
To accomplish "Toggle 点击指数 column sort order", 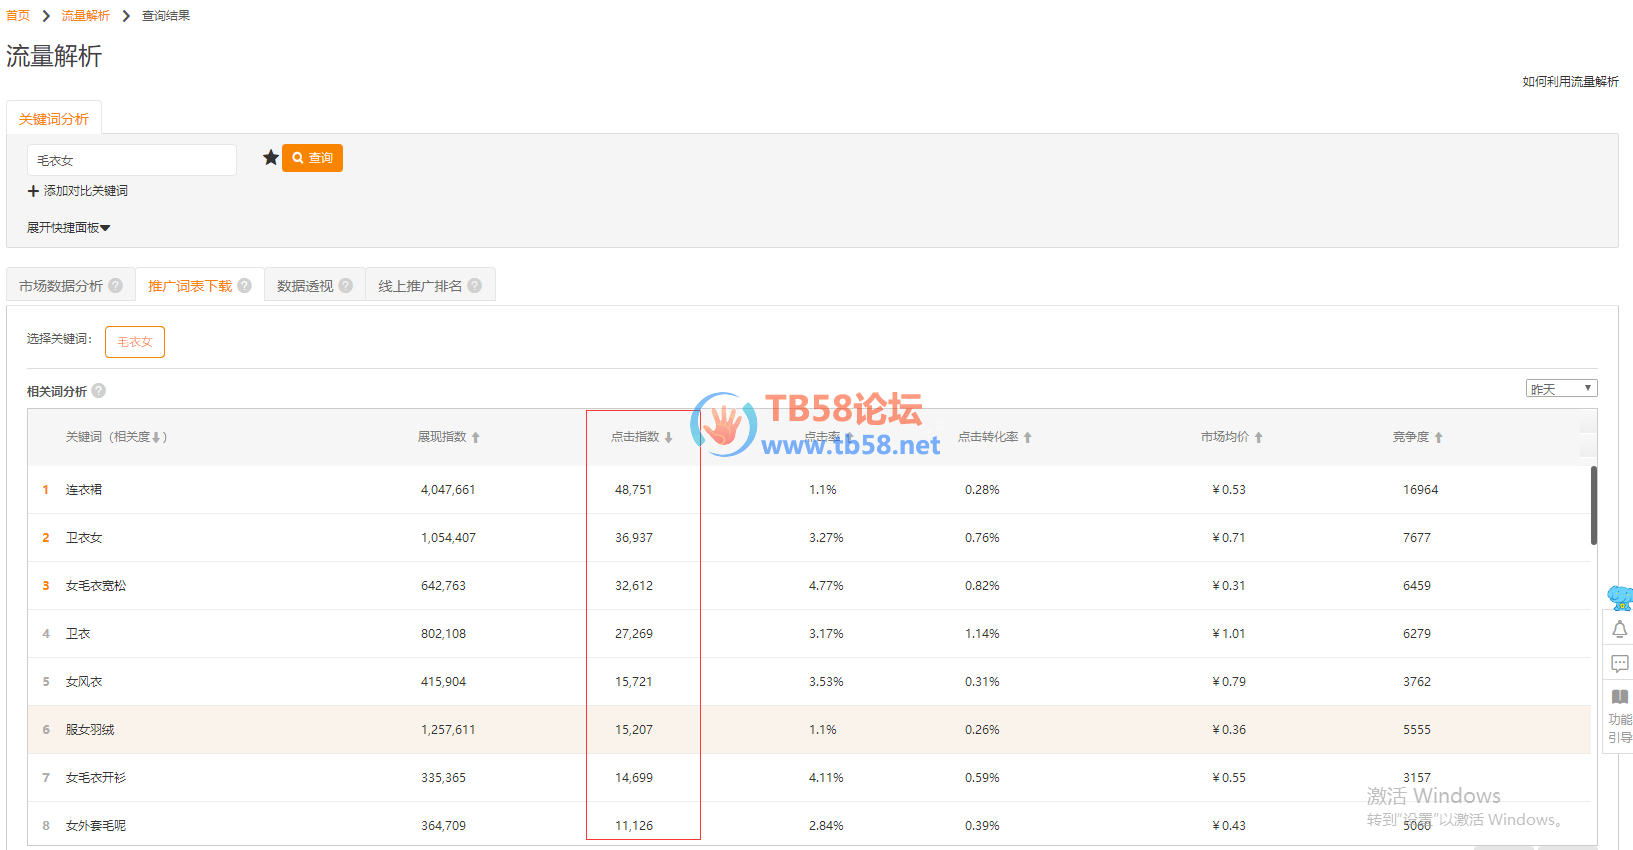I will click(x=668, y=438).
